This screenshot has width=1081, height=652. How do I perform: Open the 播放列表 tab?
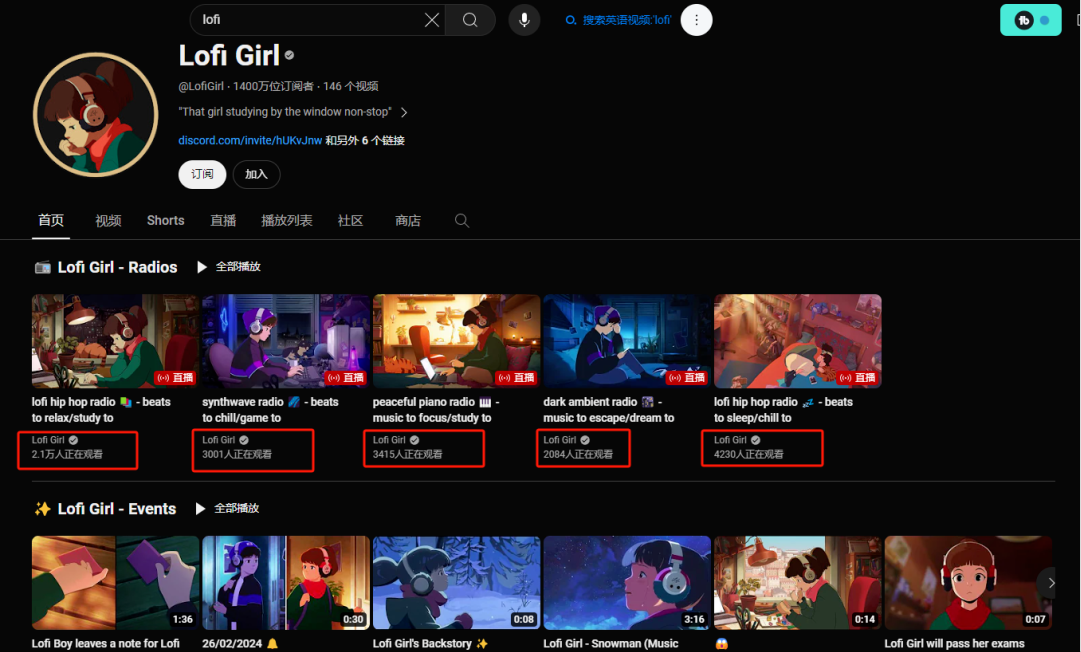click(286, 221)
